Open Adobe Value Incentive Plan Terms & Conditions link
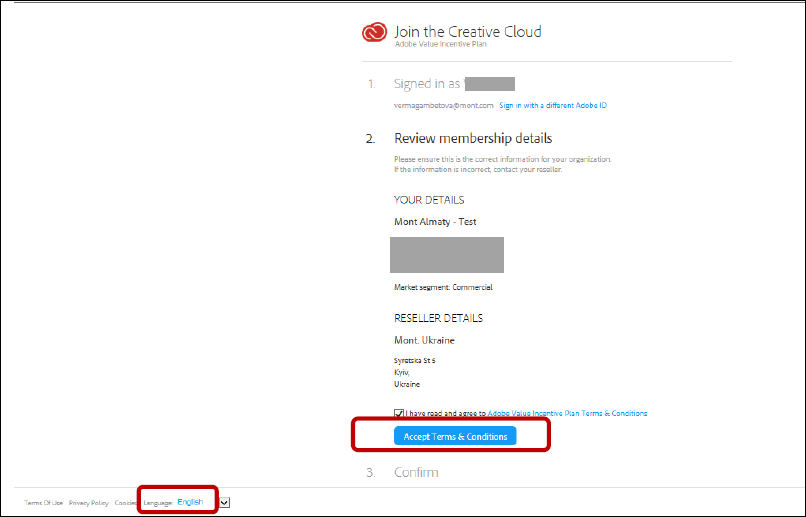 coord(567,413)
